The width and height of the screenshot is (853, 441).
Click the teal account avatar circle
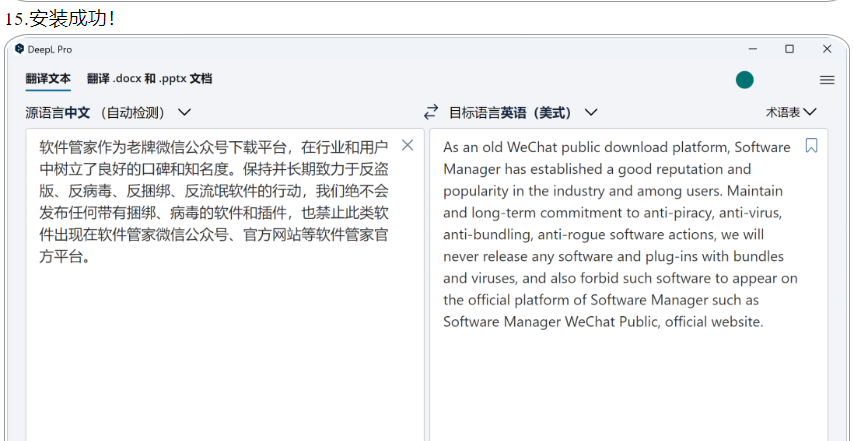[x=744, y=80]
